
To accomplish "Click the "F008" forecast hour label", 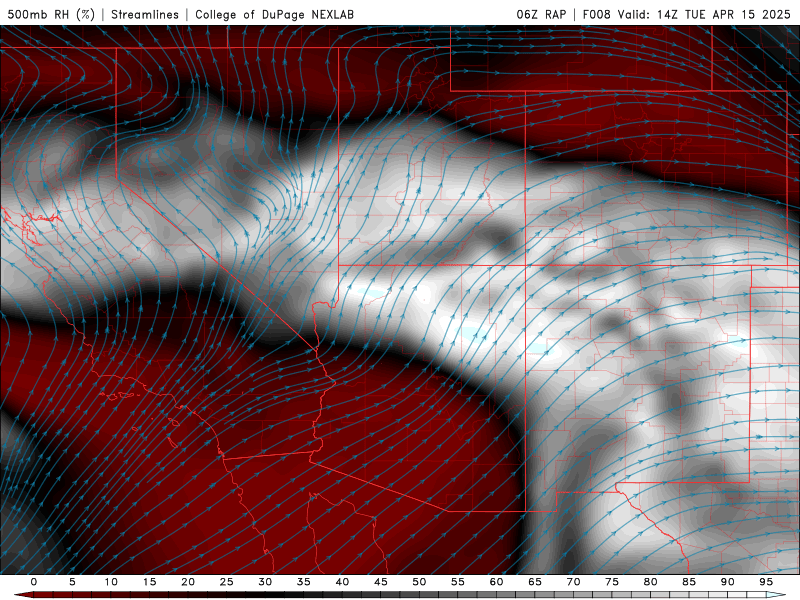I will coord(596,14).
